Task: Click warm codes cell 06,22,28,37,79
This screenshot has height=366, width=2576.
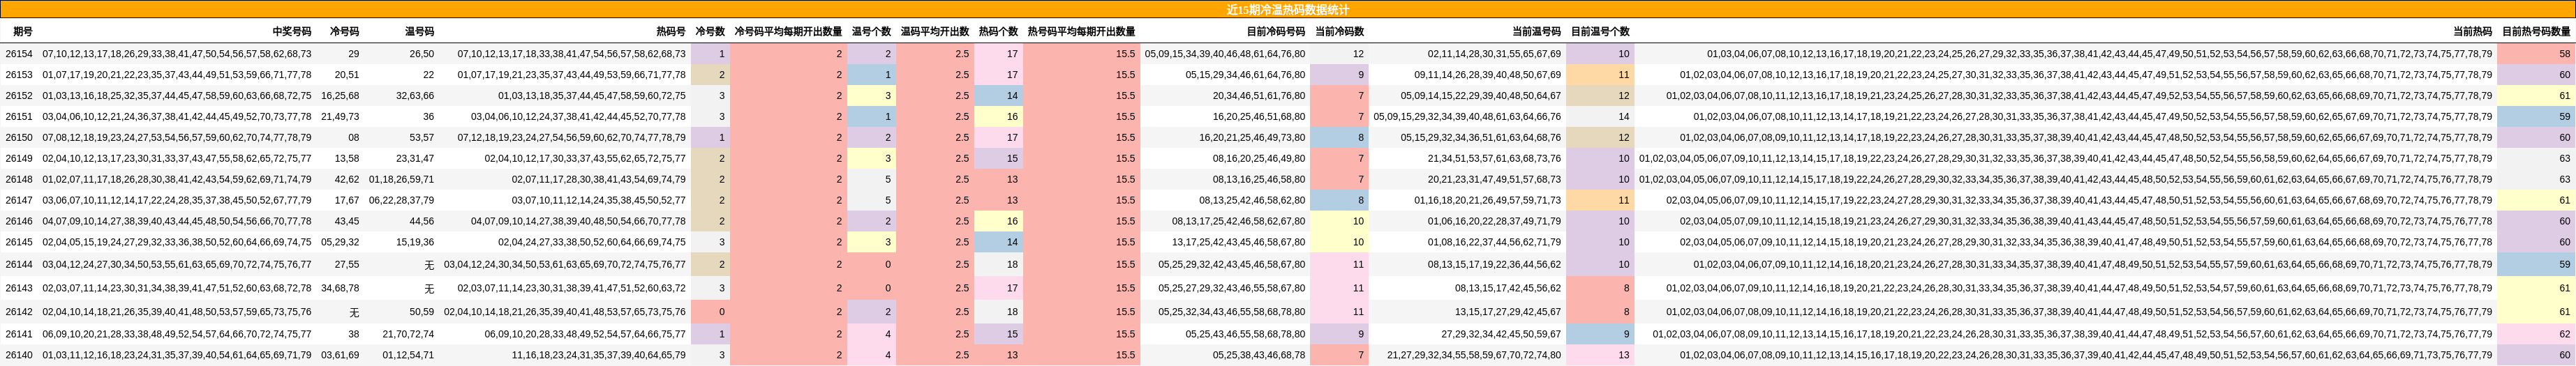Action: pyautogui.click(x=401, y=200)
